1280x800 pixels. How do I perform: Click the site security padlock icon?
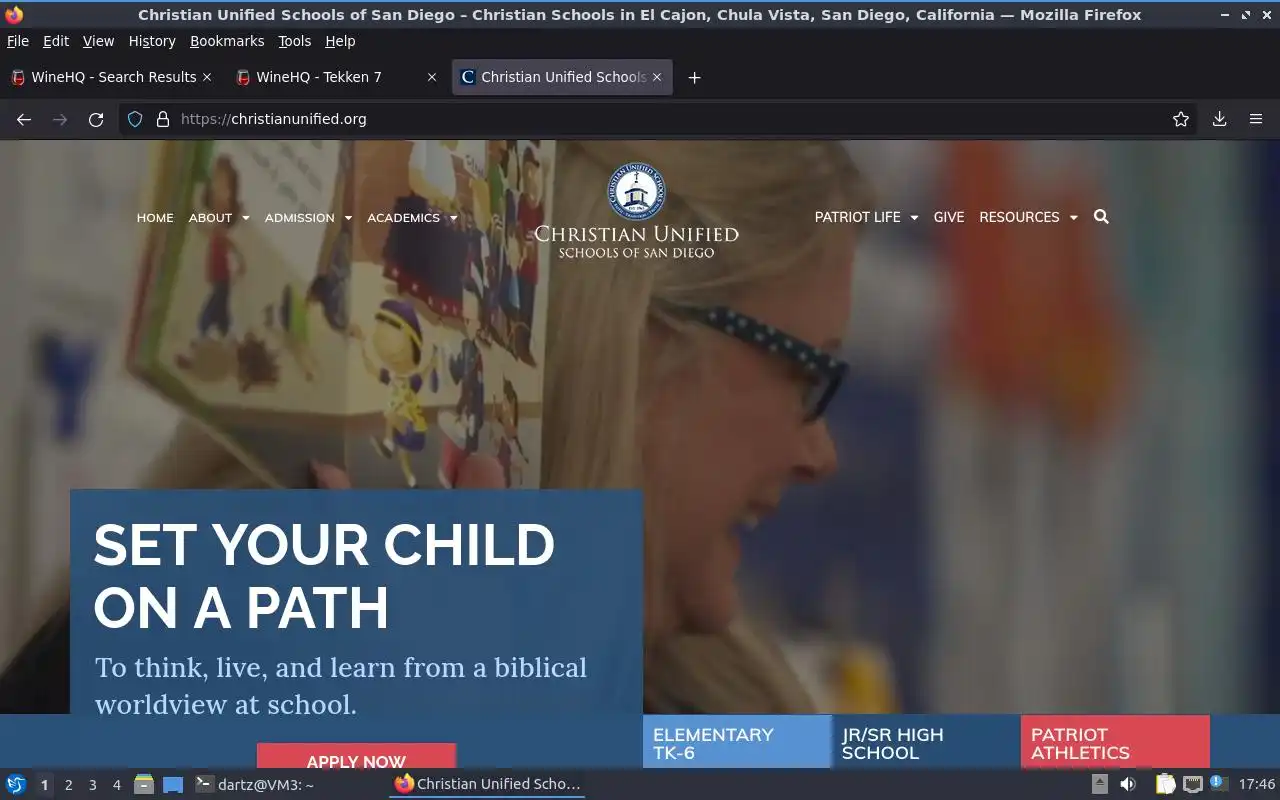pyautogui.click(x=163, y=119)
